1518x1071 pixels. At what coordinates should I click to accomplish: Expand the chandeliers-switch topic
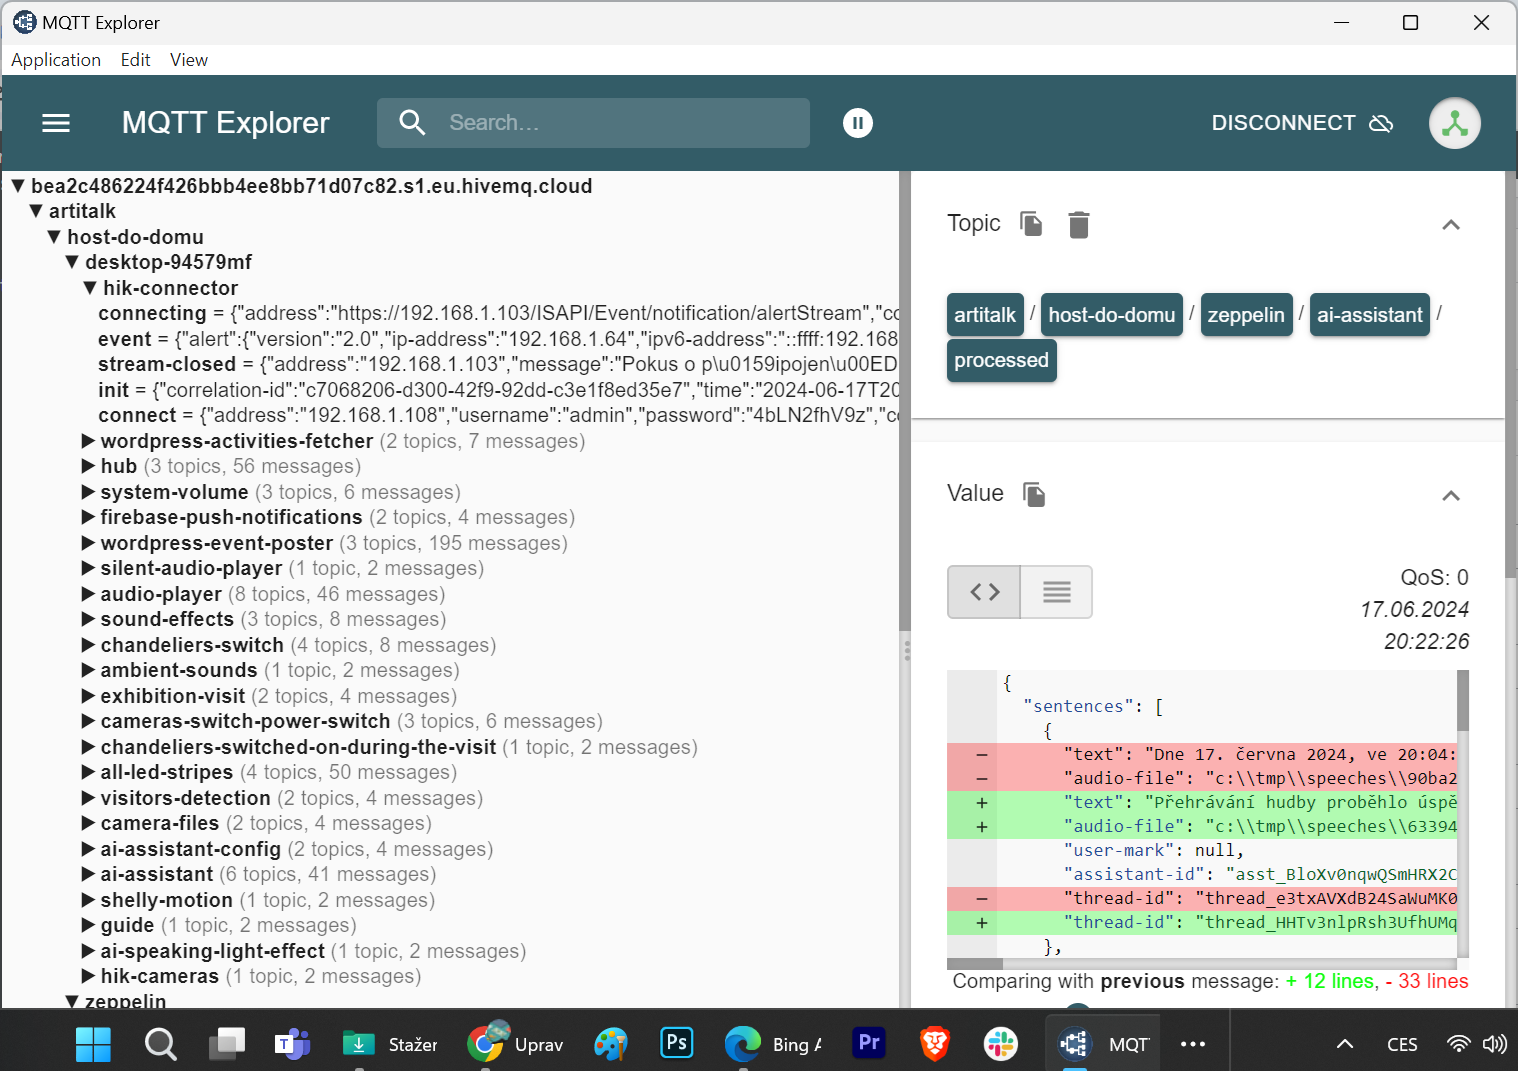pos(88,645)
